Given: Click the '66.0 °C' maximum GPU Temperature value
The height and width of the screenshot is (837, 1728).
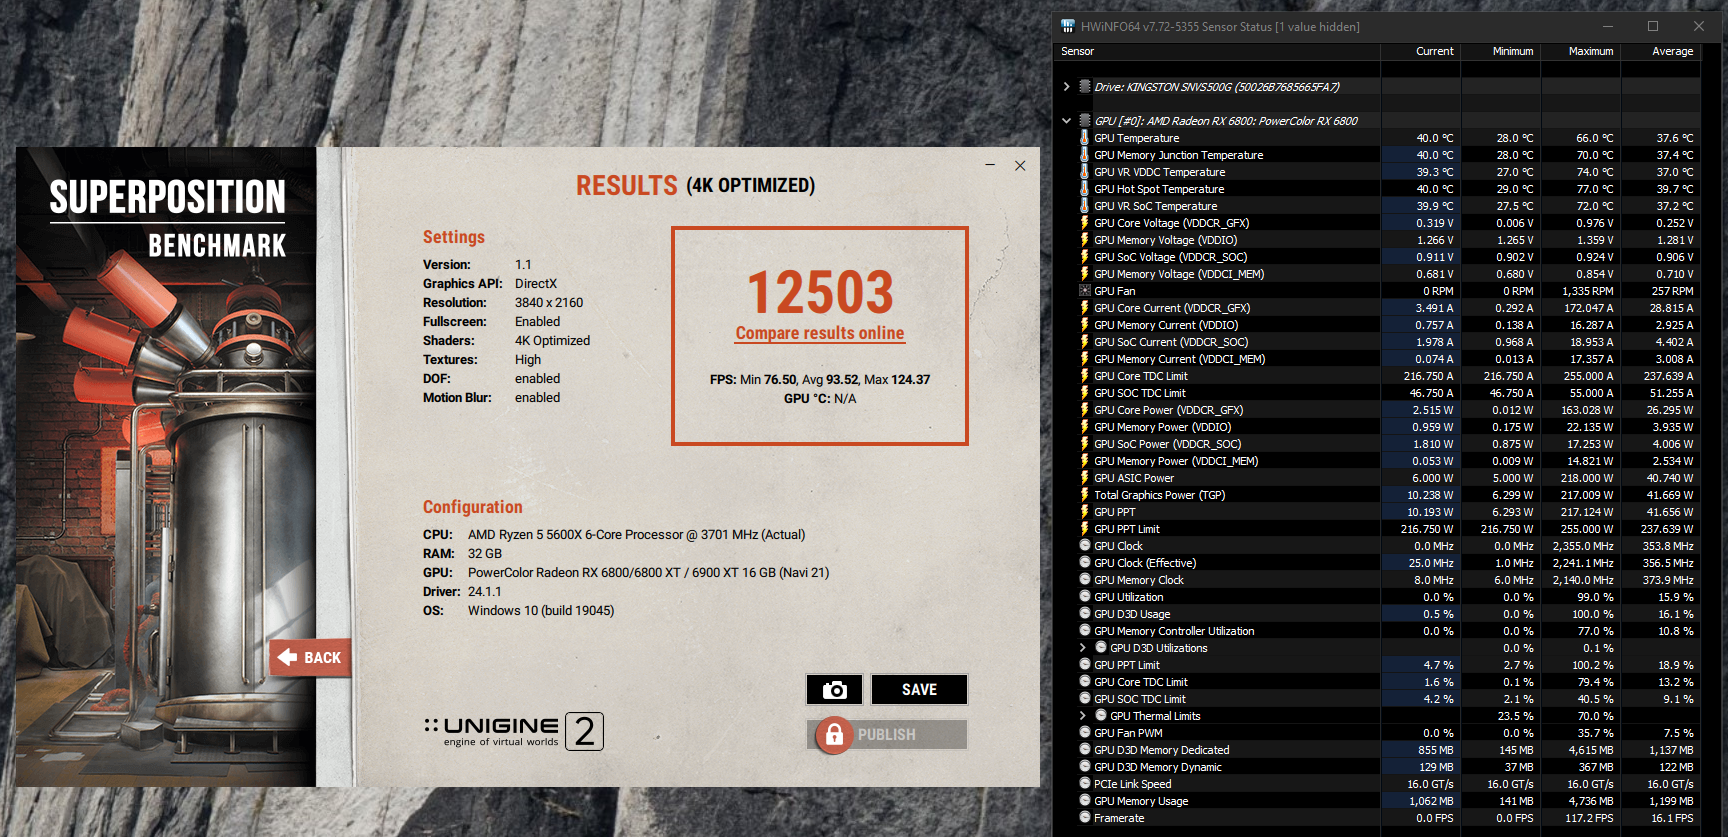Looking at the screenshot, I should pos(1595,138).
